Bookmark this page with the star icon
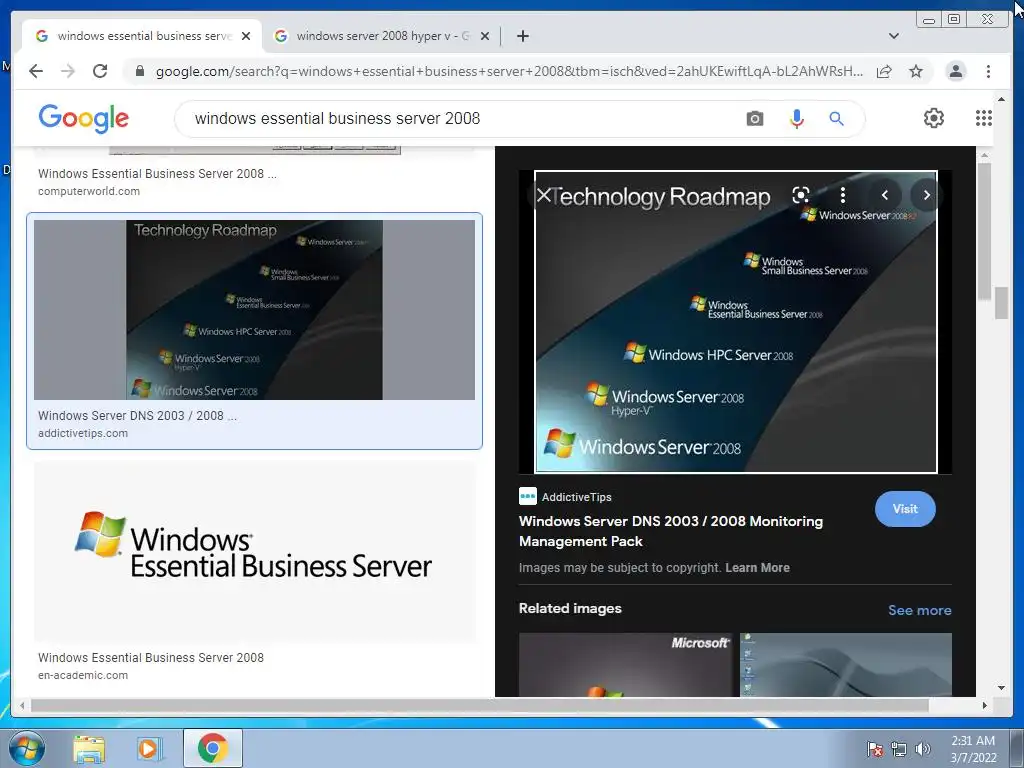The image size is (1024, 768). 916,71
